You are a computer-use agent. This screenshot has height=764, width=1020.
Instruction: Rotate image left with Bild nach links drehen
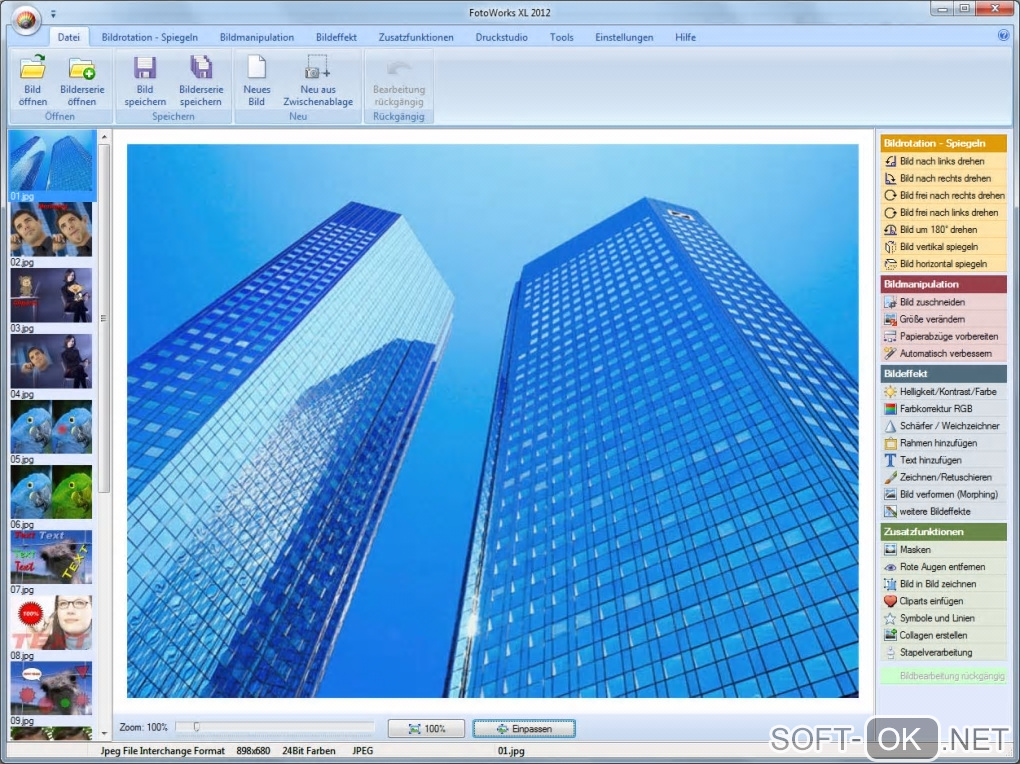(x=943, y=161)
